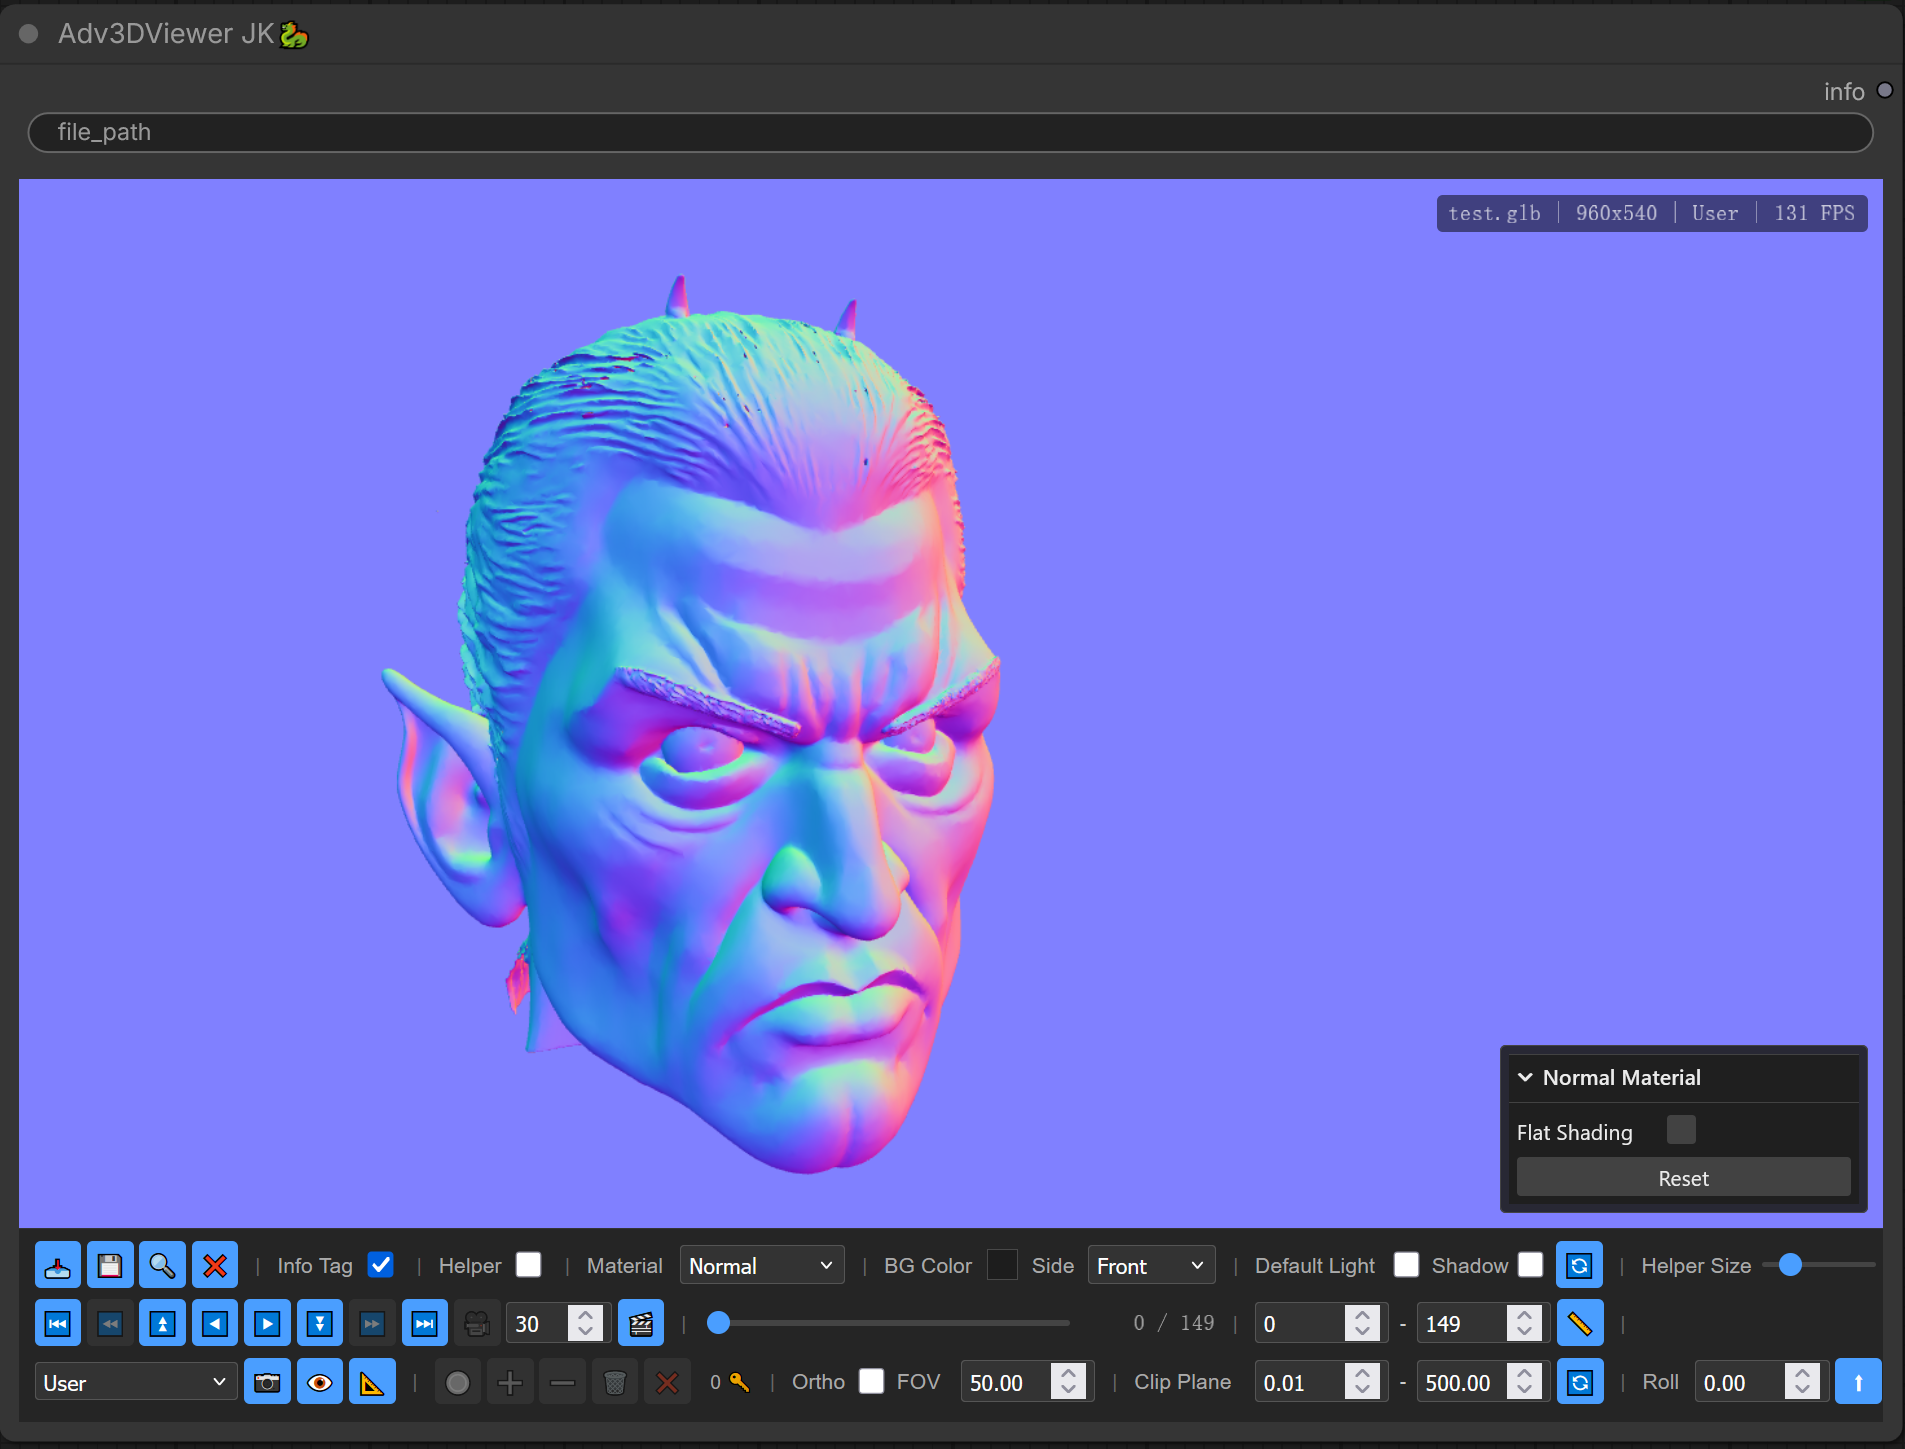Click the end frame 149 stepper arrows
The height and width of the screenshot is (1449, 1905).
[1524, 1323]
